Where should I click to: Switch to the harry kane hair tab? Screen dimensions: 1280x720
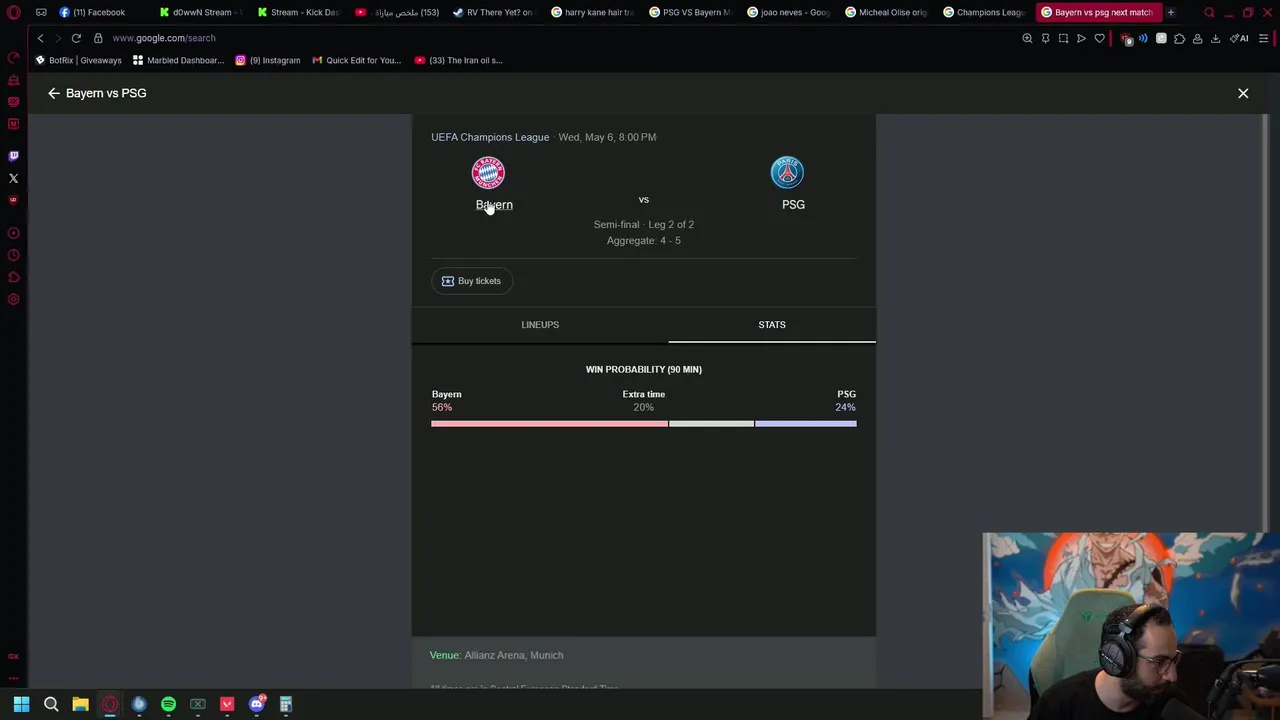[593, 12]
